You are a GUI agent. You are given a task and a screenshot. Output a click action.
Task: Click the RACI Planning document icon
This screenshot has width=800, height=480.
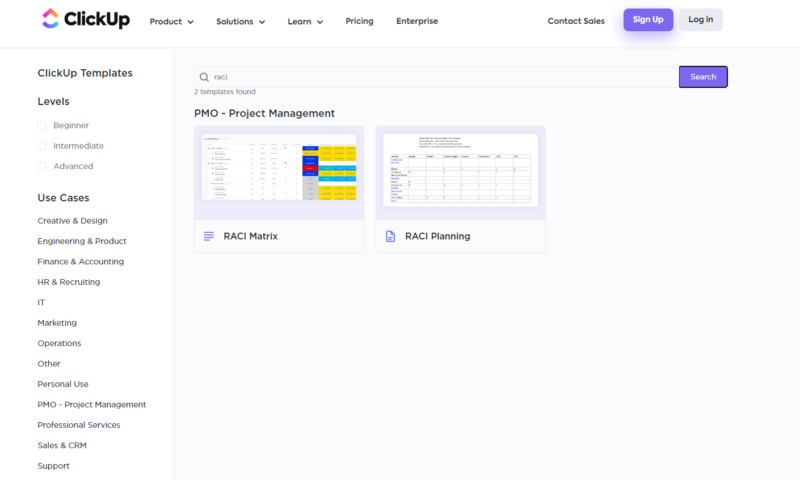coord(390,237)
